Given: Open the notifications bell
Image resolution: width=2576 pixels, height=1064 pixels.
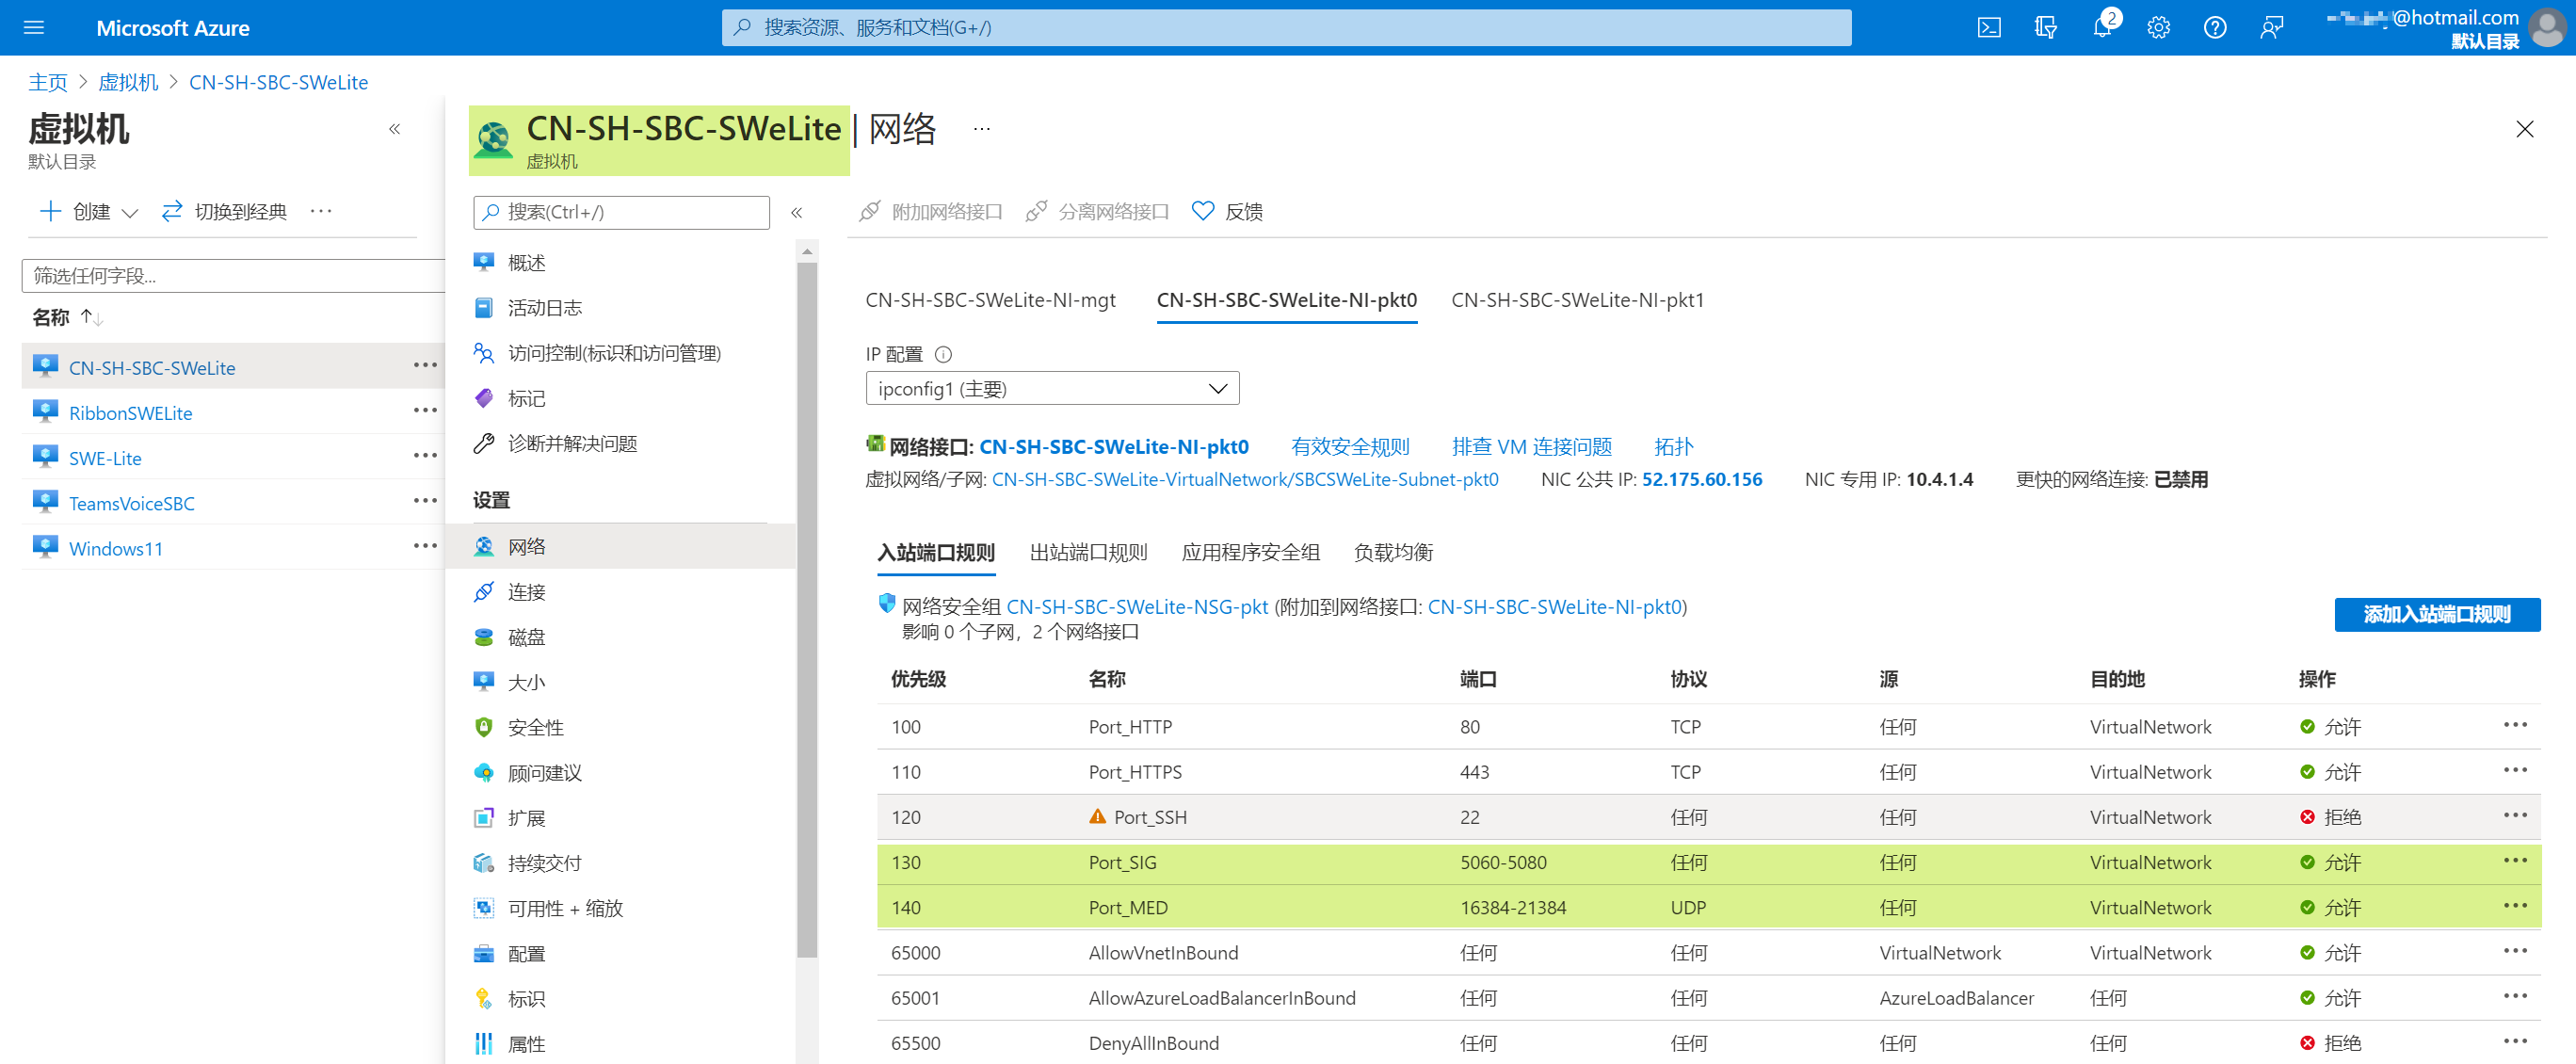Looking at the screenshot, I should click(x=2102, y=27).
